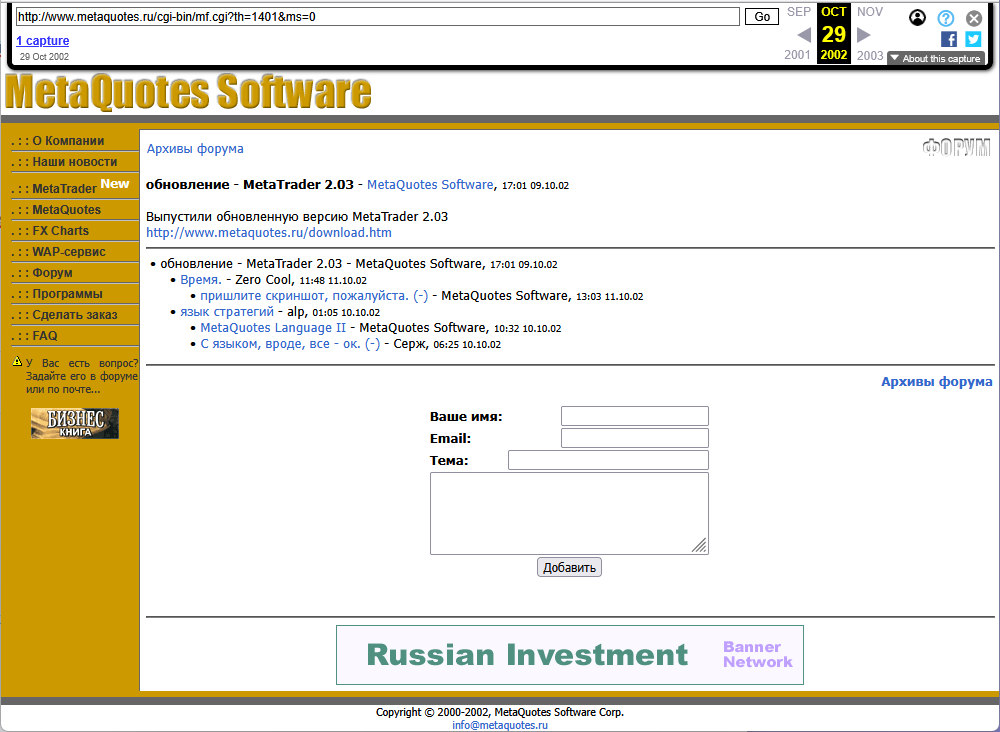Grab the textarea resize handle
This screenshot has height=732, width=1000.
click(x=700, y=546)
